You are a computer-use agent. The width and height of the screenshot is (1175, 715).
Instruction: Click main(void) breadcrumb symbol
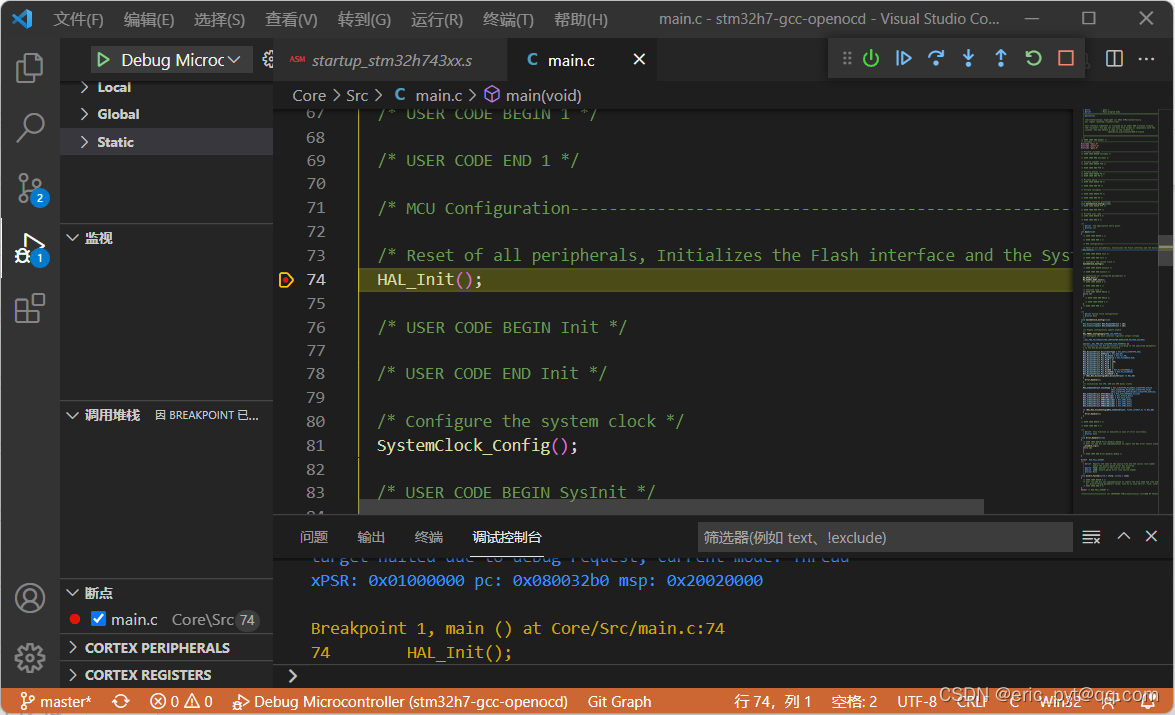click(533, 95)
